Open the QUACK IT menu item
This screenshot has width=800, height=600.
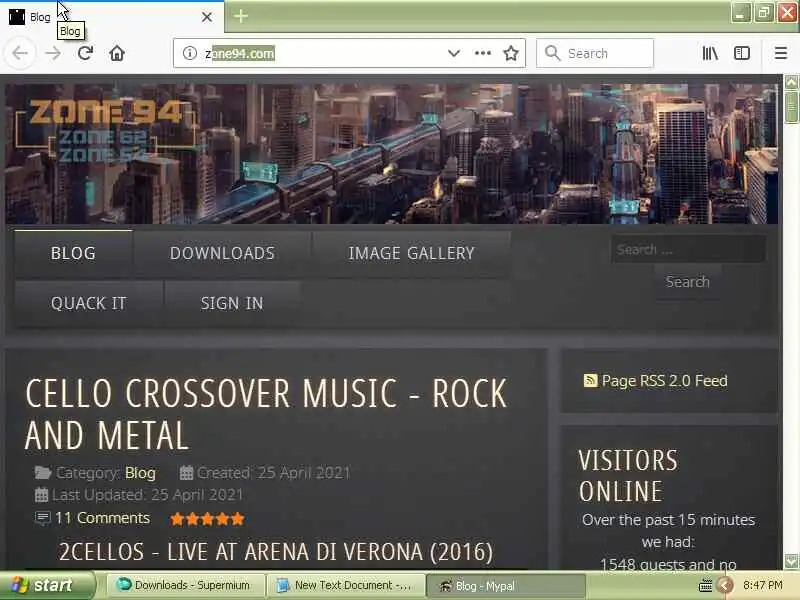pos(89,303)
